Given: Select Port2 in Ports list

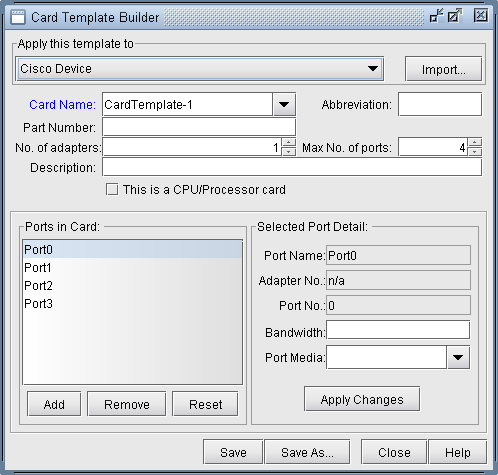Looking at the screenshot, I should pyautogui.click(x=132, y=286).
